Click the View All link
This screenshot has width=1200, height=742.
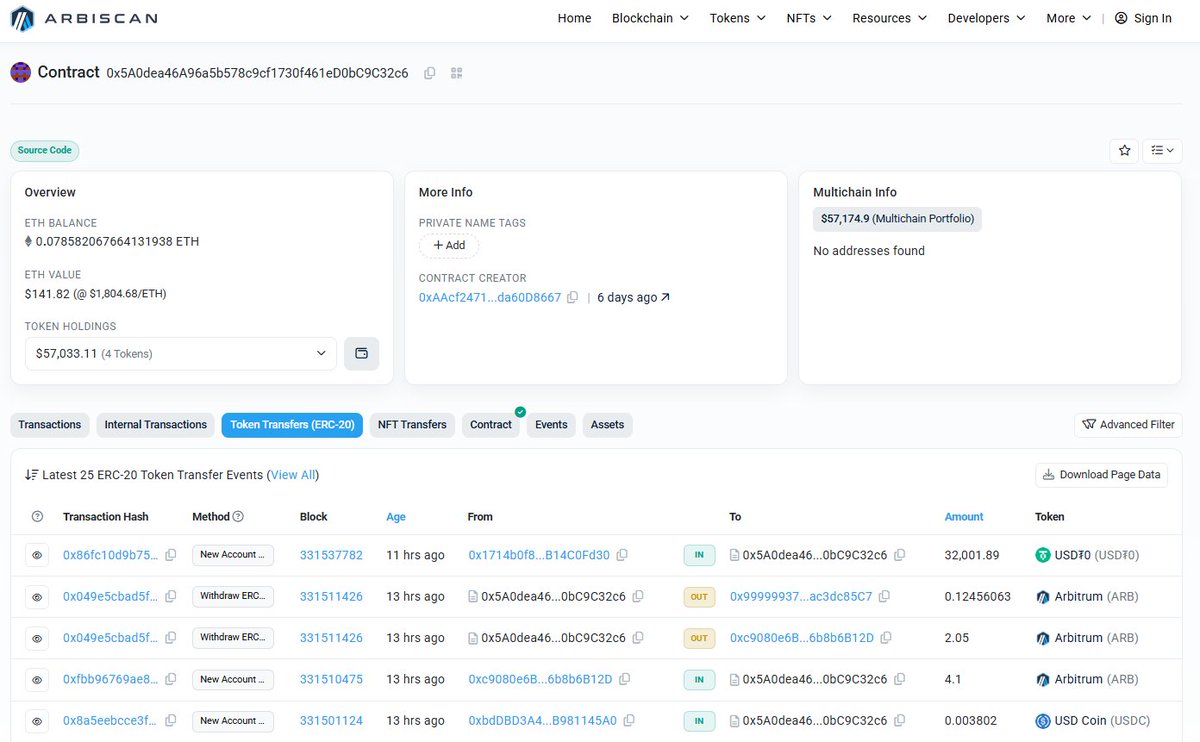click(293, 475)
